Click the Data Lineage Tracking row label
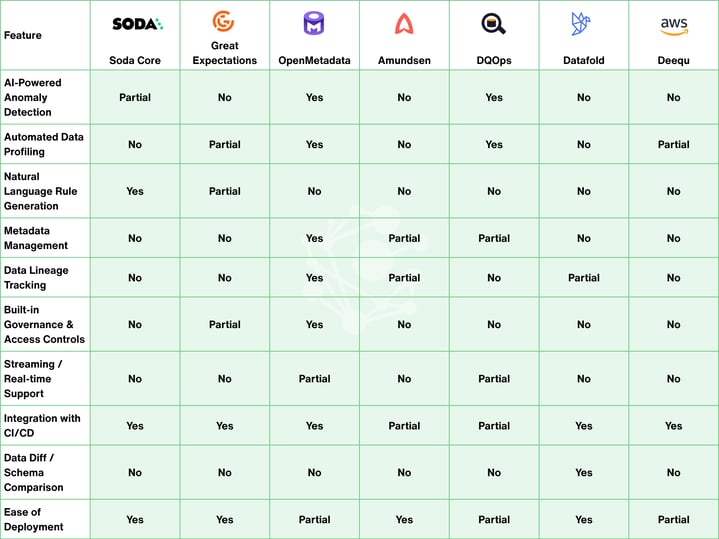719x539 pixels. tap(36, 278)
